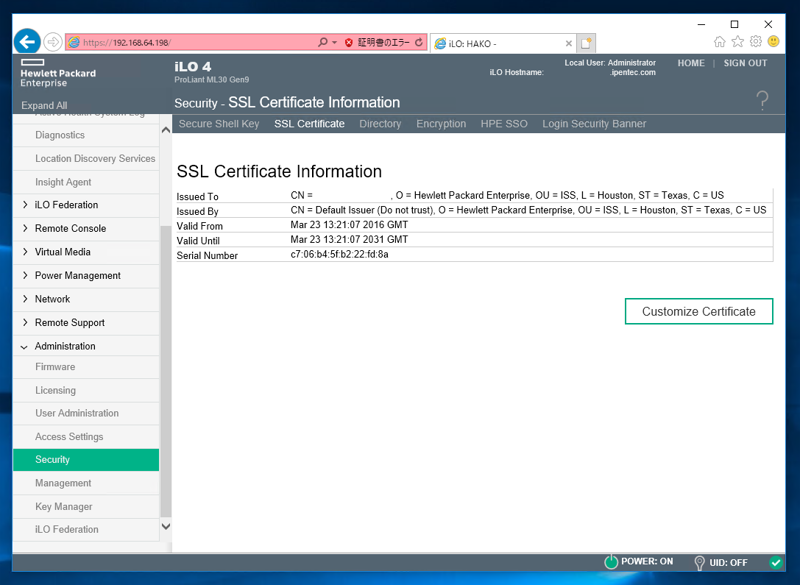Expand the Network section
This screenshot has height=585, width=800.
(x=25, y=298)
